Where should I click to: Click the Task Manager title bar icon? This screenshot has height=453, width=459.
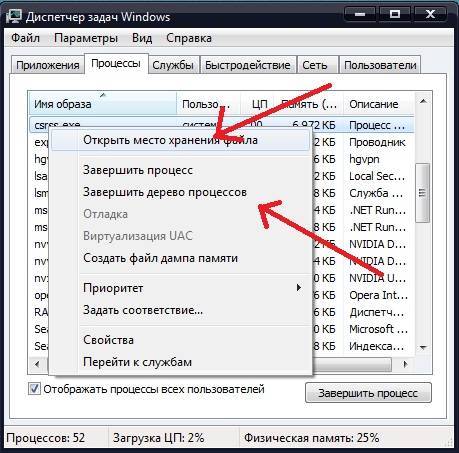(13, 16)
